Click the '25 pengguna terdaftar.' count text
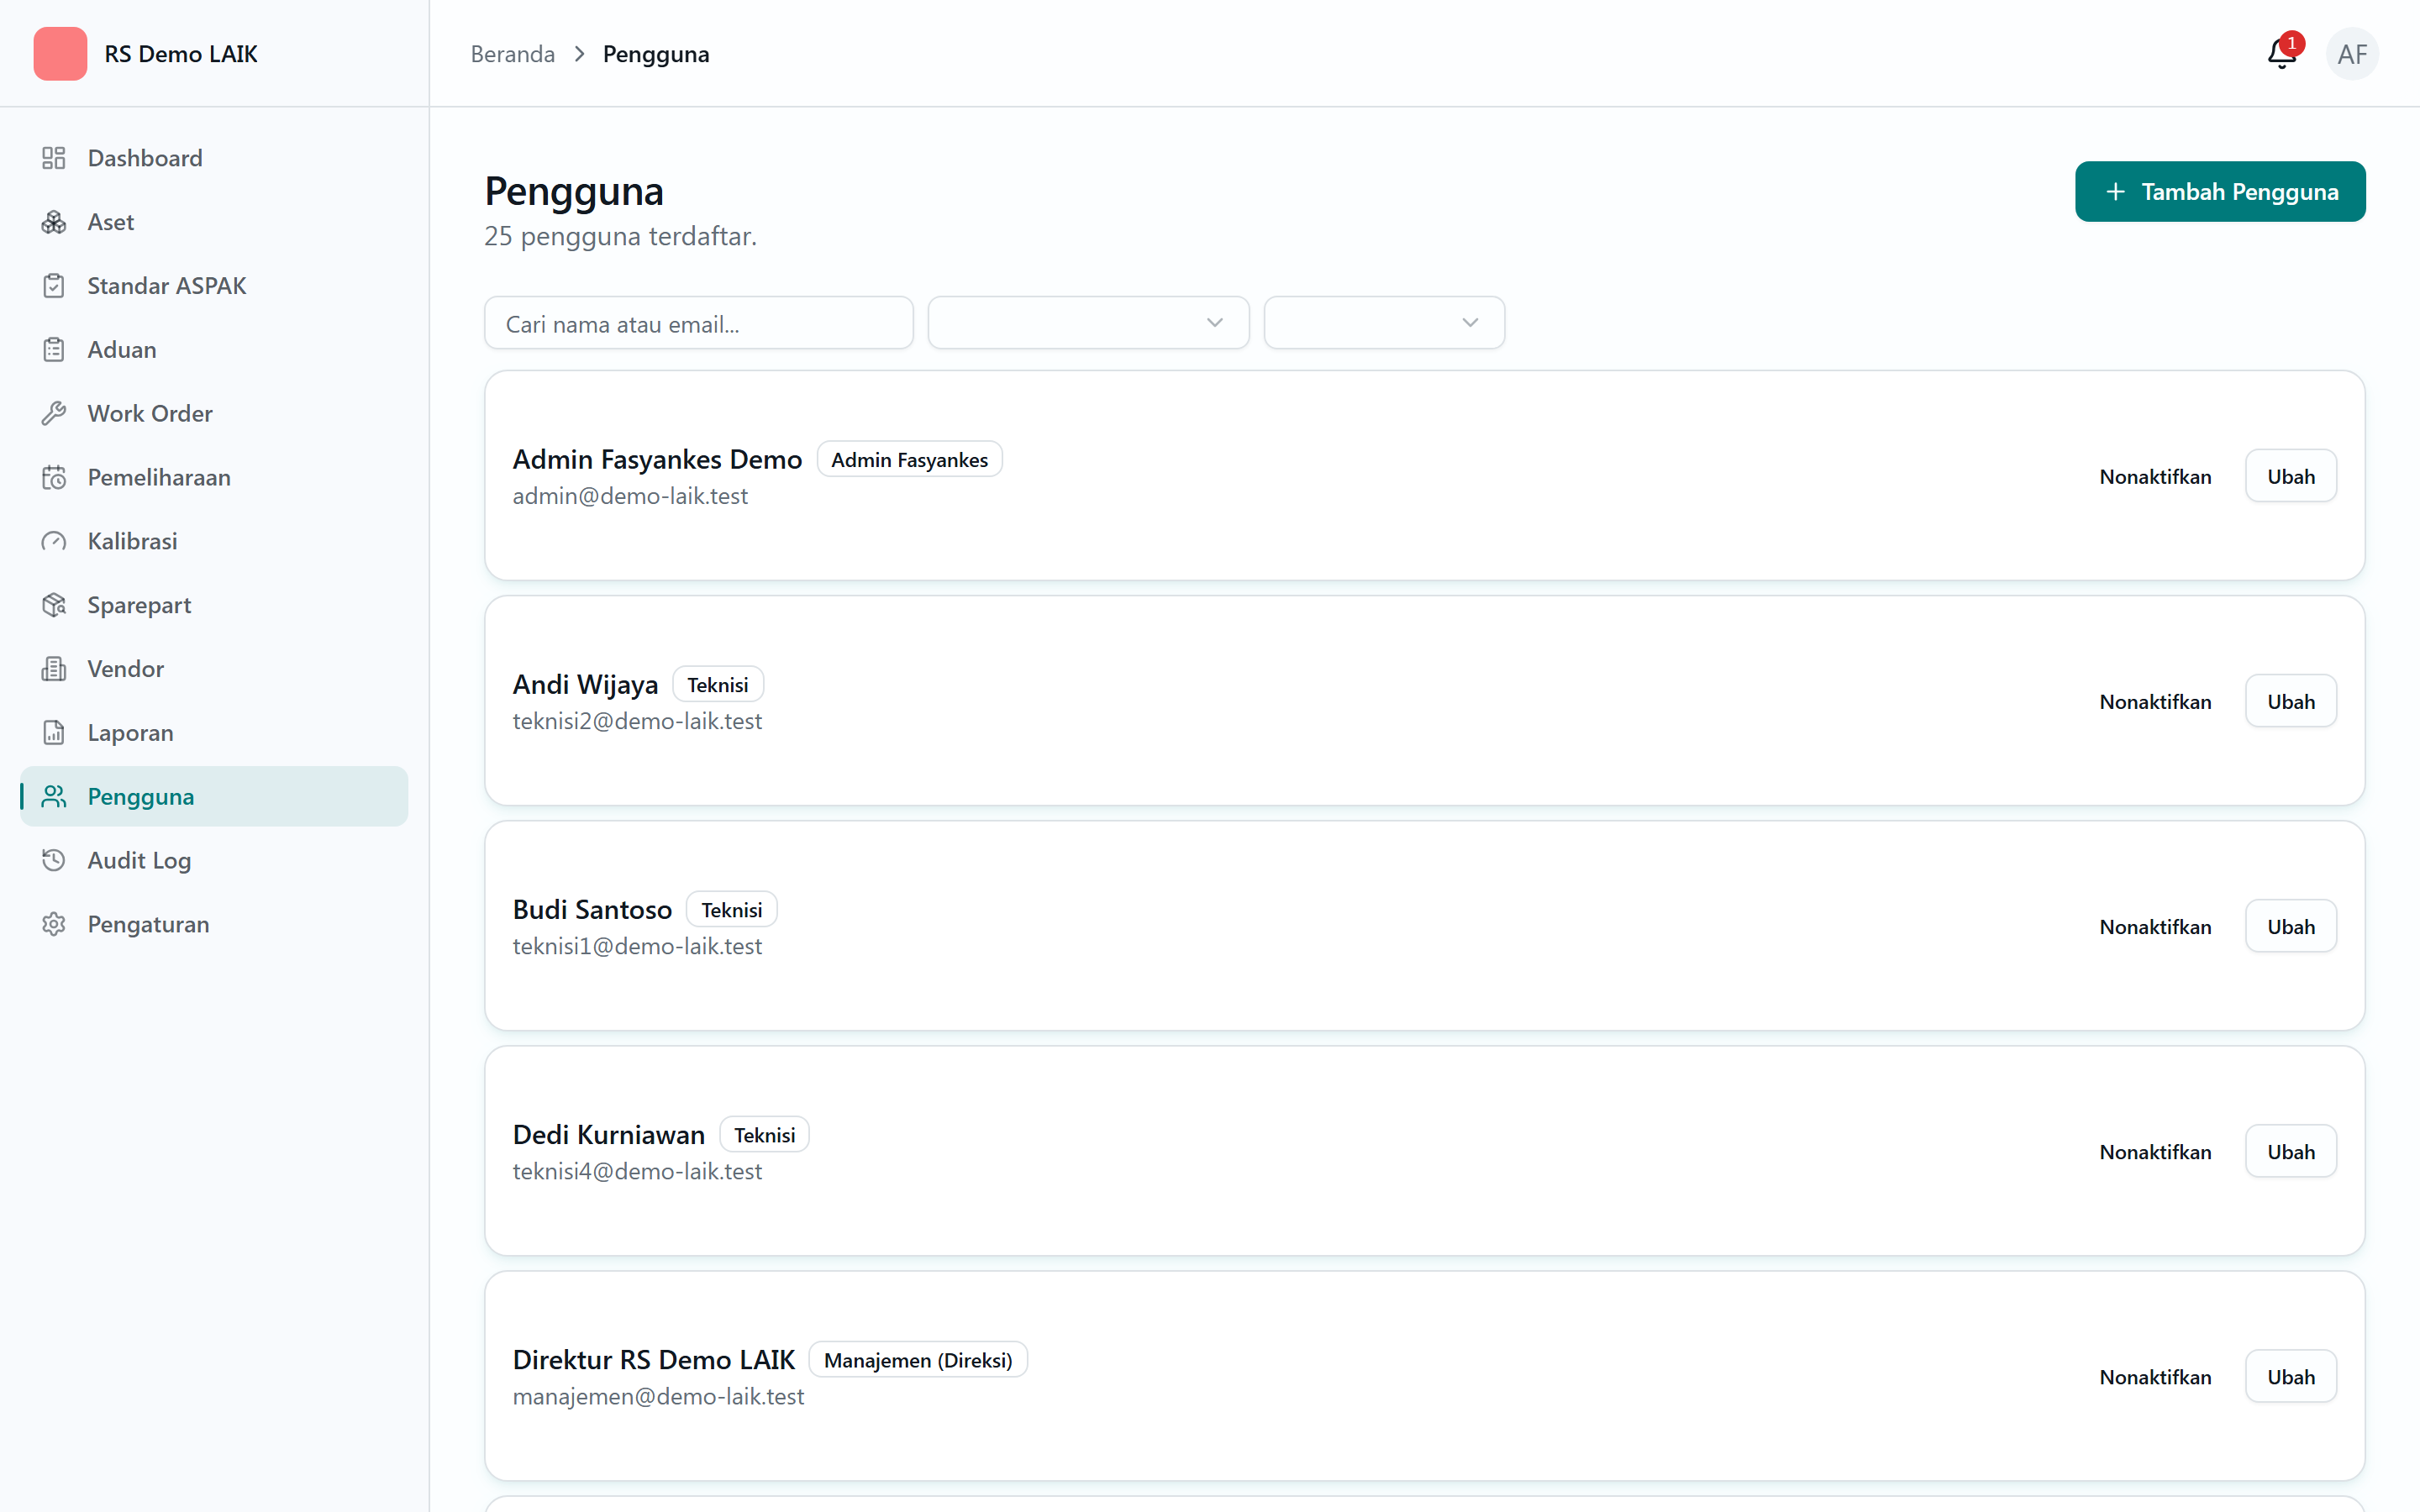The width and height of the screenshot is (2420, 1512). [621, 236]
